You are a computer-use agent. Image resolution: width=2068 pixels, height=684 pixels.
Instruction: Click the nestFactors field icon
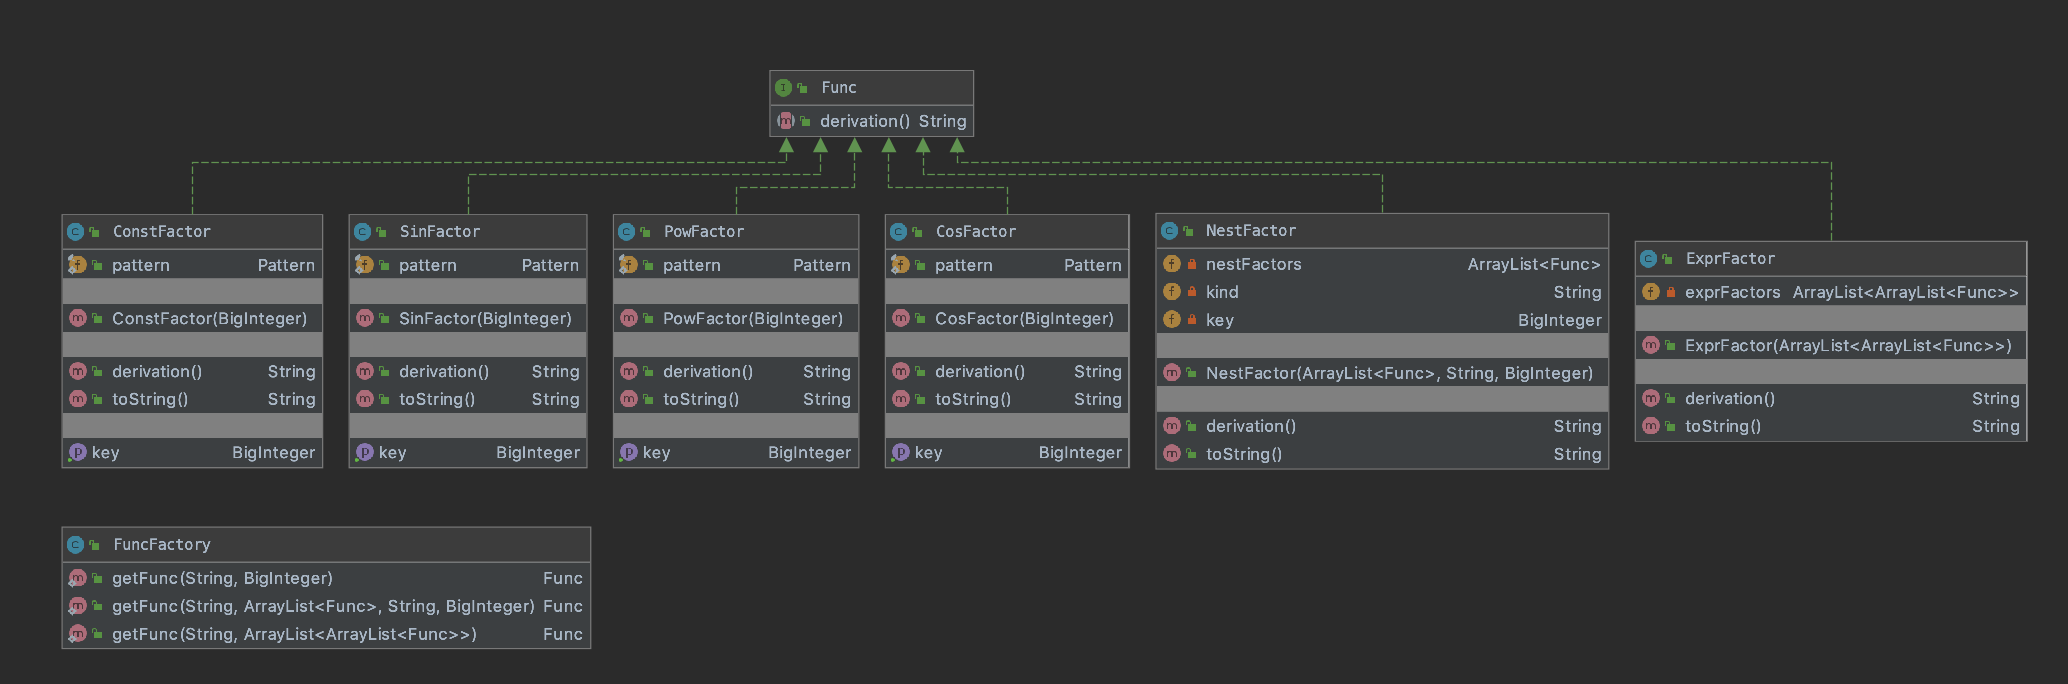[x=1172, y=264]
